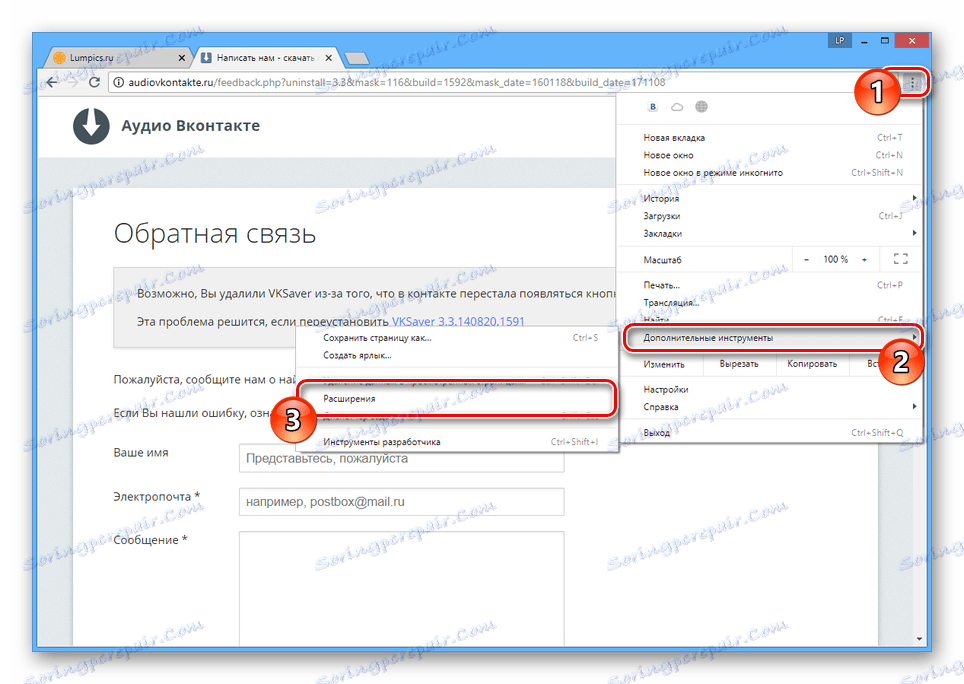Screen dimensions: 964x684
Task: Minimize the browser window
Action: pos(864,41)
